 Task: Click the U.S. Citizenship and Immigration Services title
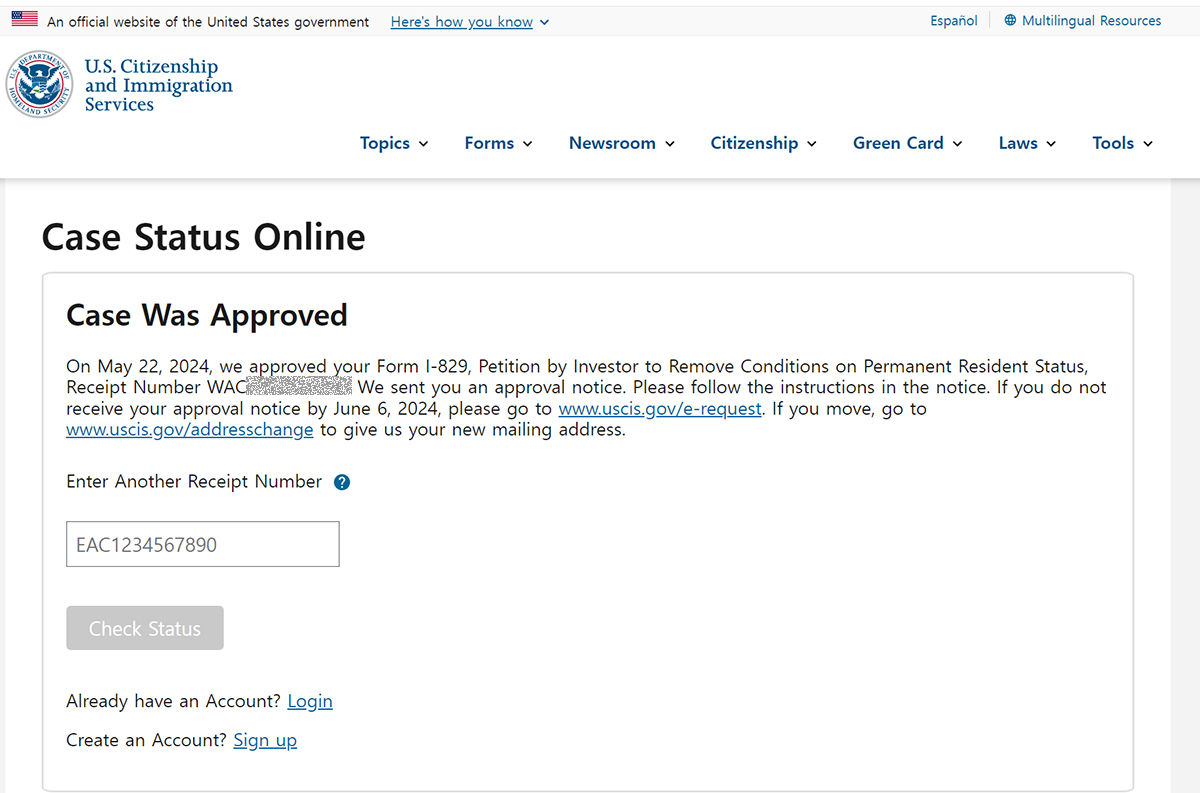[158, 85]
